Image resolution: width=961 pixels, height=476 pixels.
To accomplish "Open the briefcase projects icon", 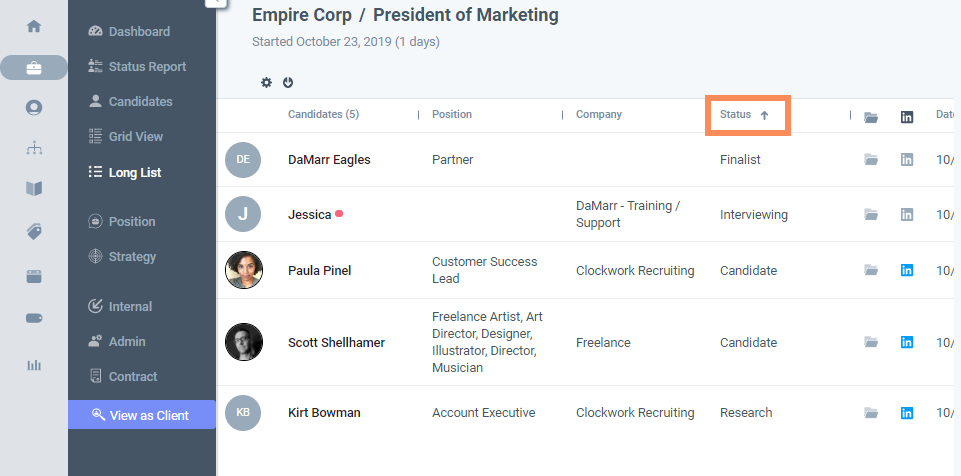I will tap(34, 68).
